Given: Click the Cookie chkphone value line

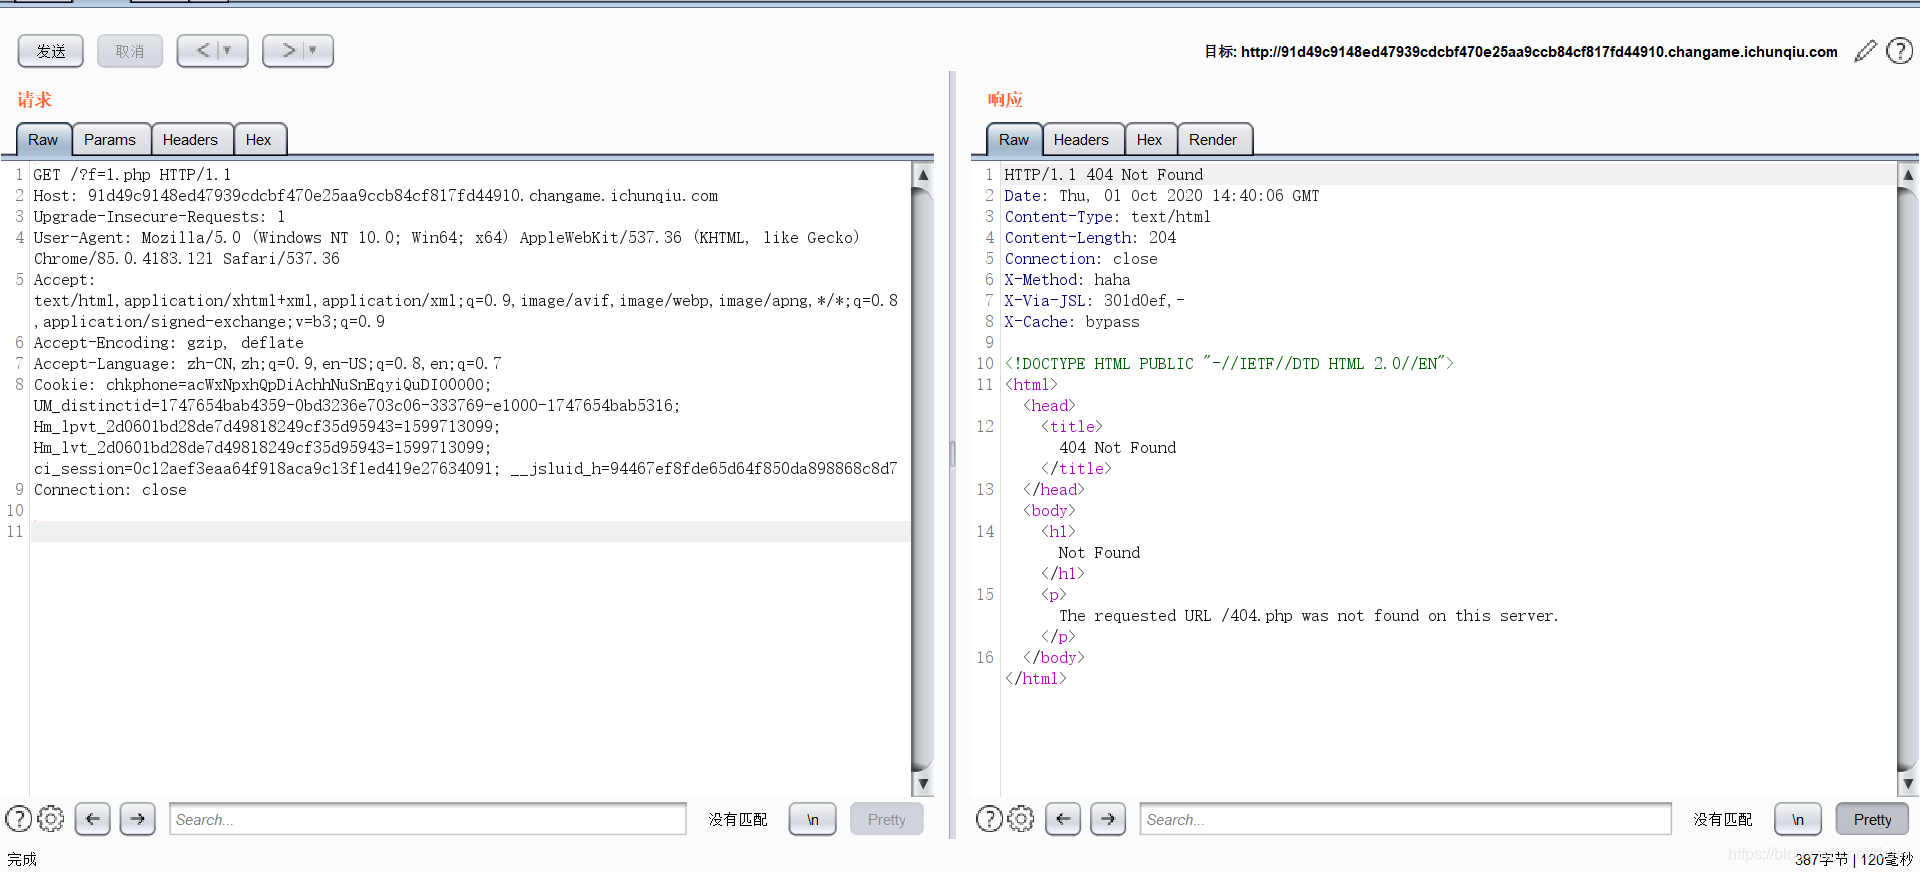Looking at the screenshot, I should [x=263, y=385].
